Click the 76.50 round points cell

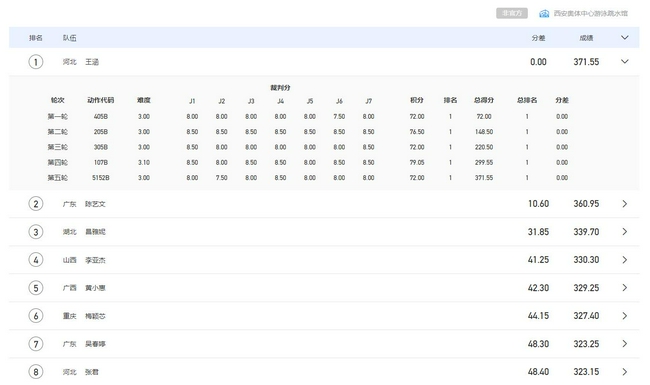[x=417, y=132]
